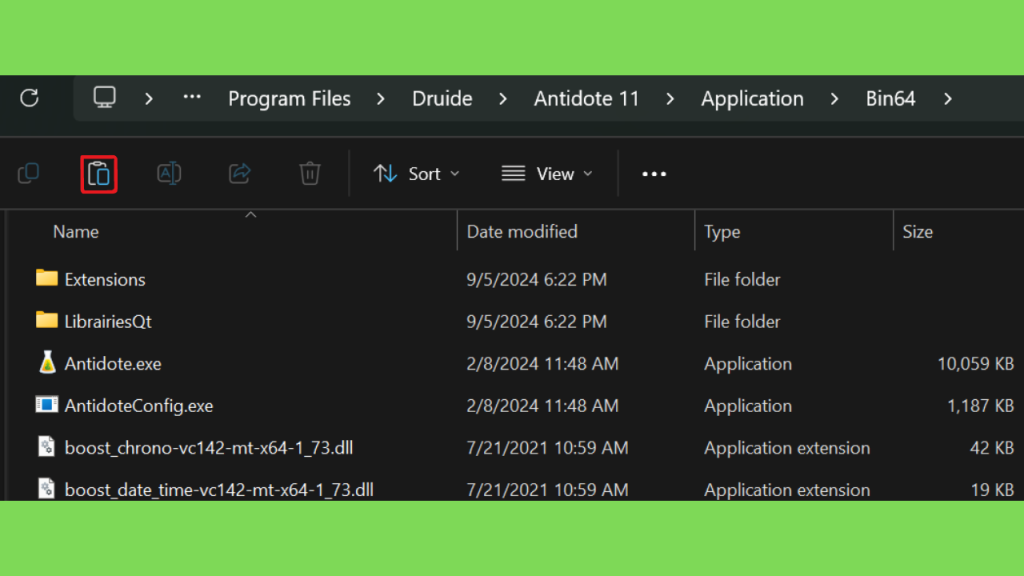Select the Extensions folder icon
1024x576 pixels.
46,278
